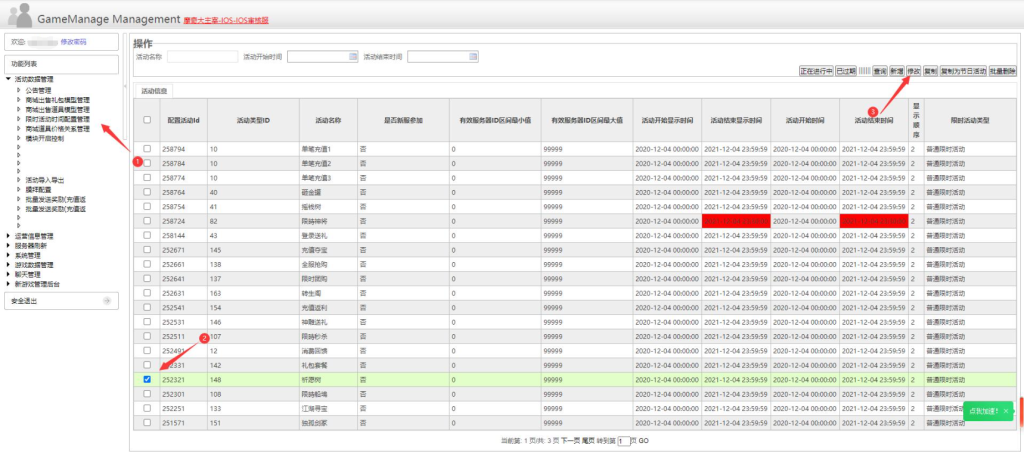Open the calendar icon for 活动开始时间
1024x452 pixels.
click(353, 57)
